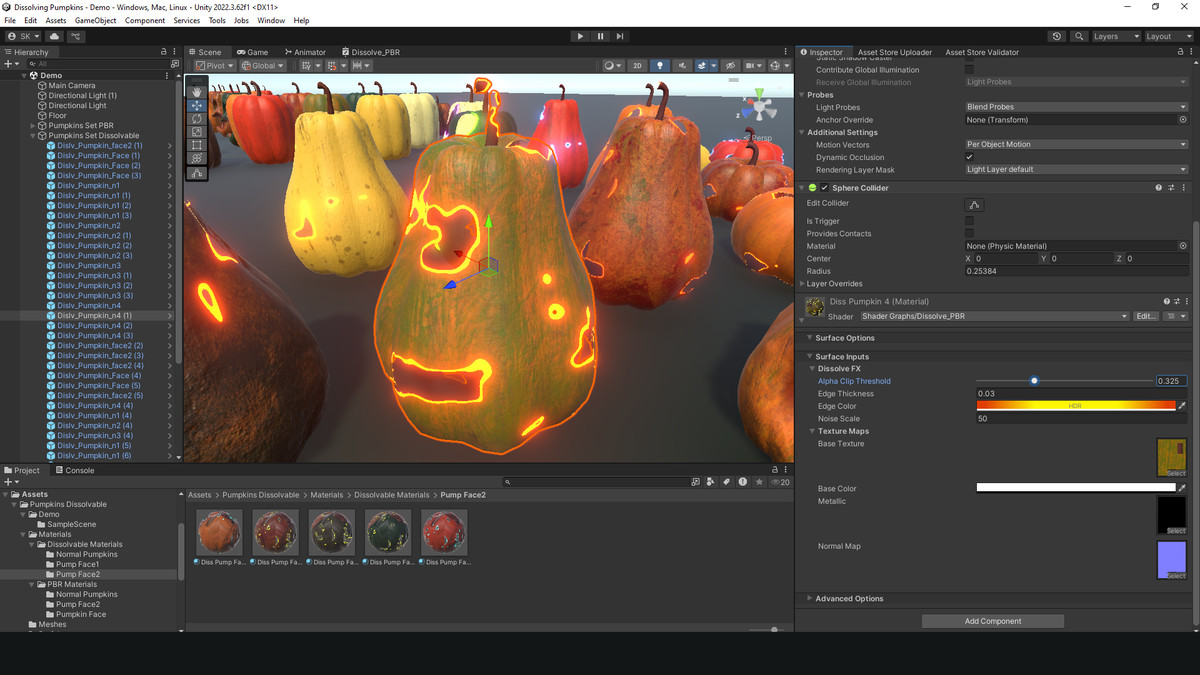This screenshot has width=1200, height=675.
Task: Select the Rotate tool
Action: (196, 118)
